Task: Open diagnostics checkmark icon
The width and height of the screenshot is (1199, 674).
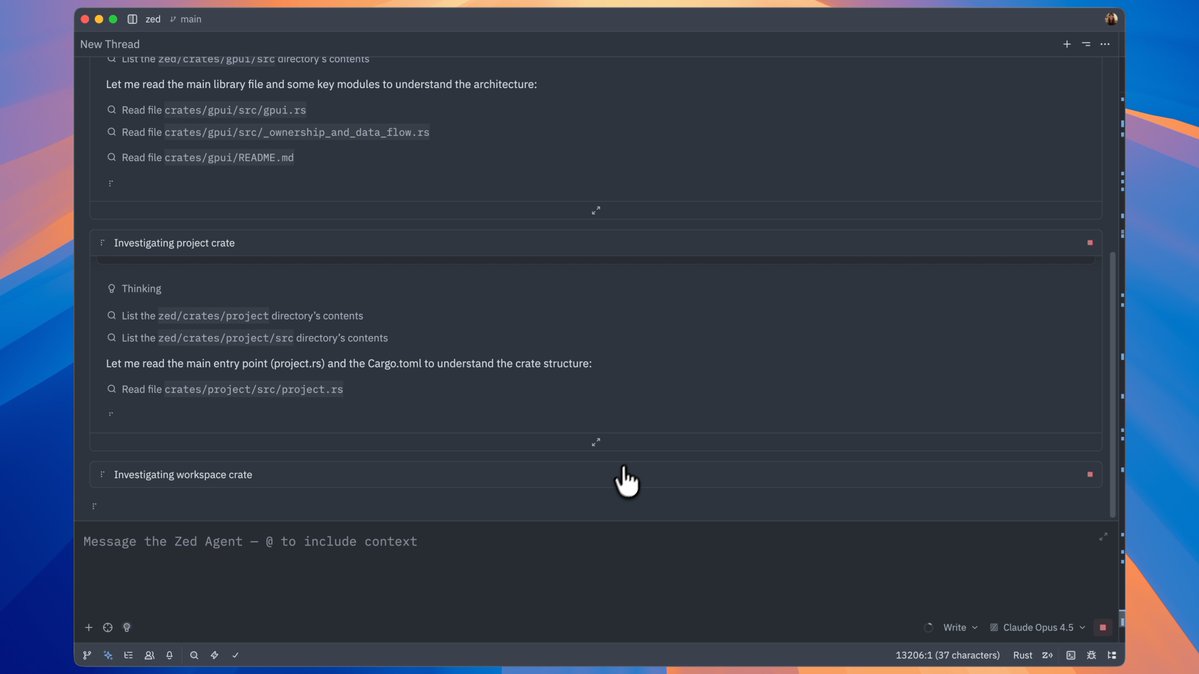Action: [236, 656]
